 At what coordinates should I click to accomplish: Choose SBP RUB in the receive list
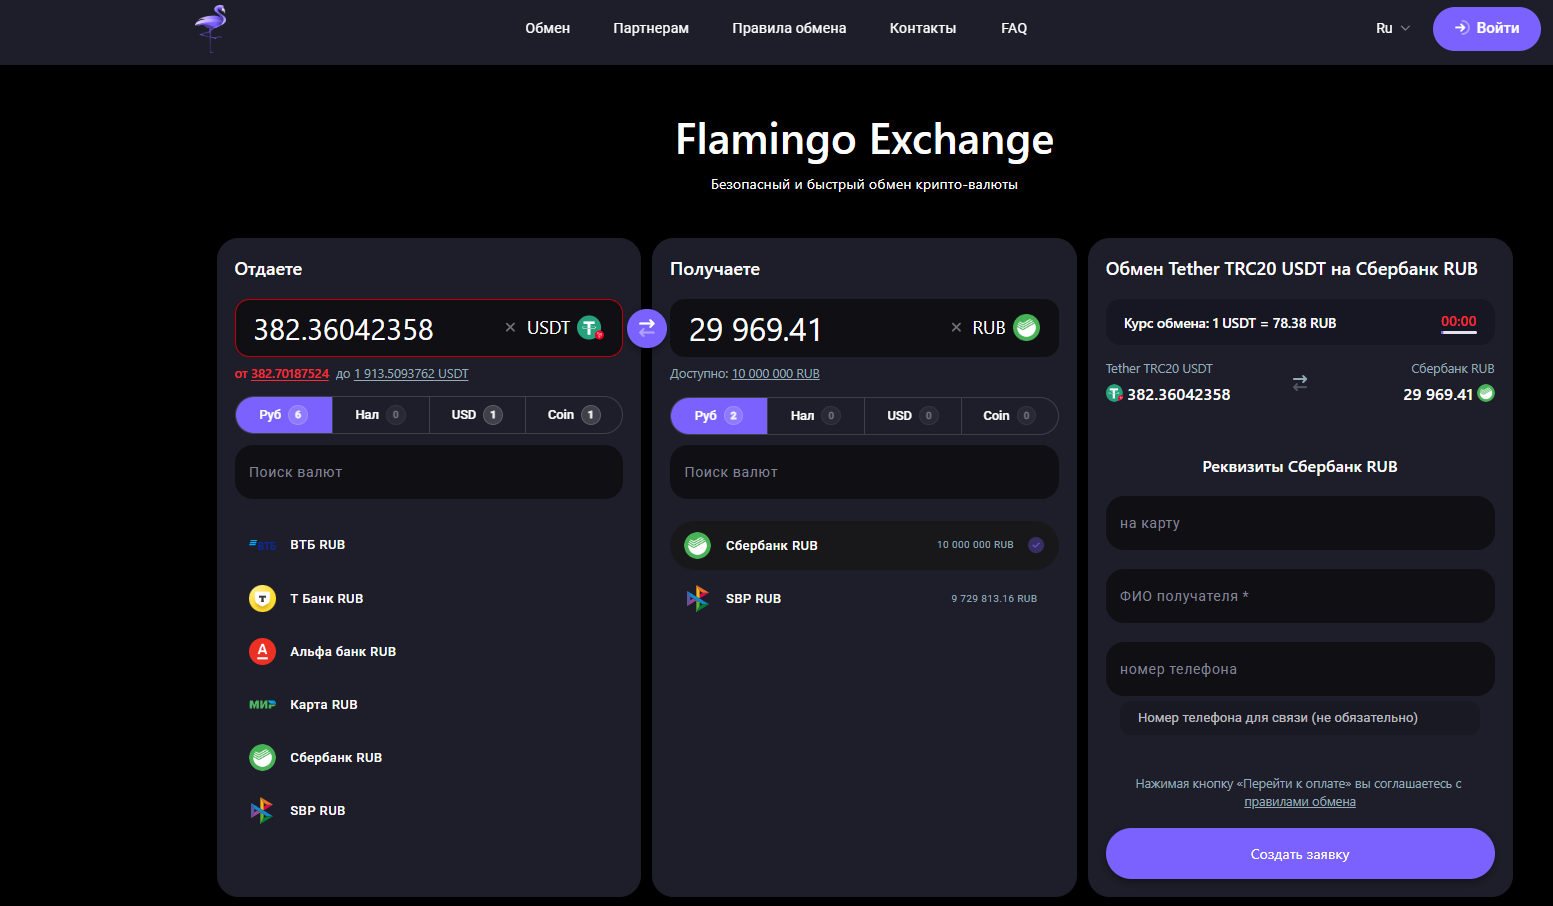coord(864,598)
